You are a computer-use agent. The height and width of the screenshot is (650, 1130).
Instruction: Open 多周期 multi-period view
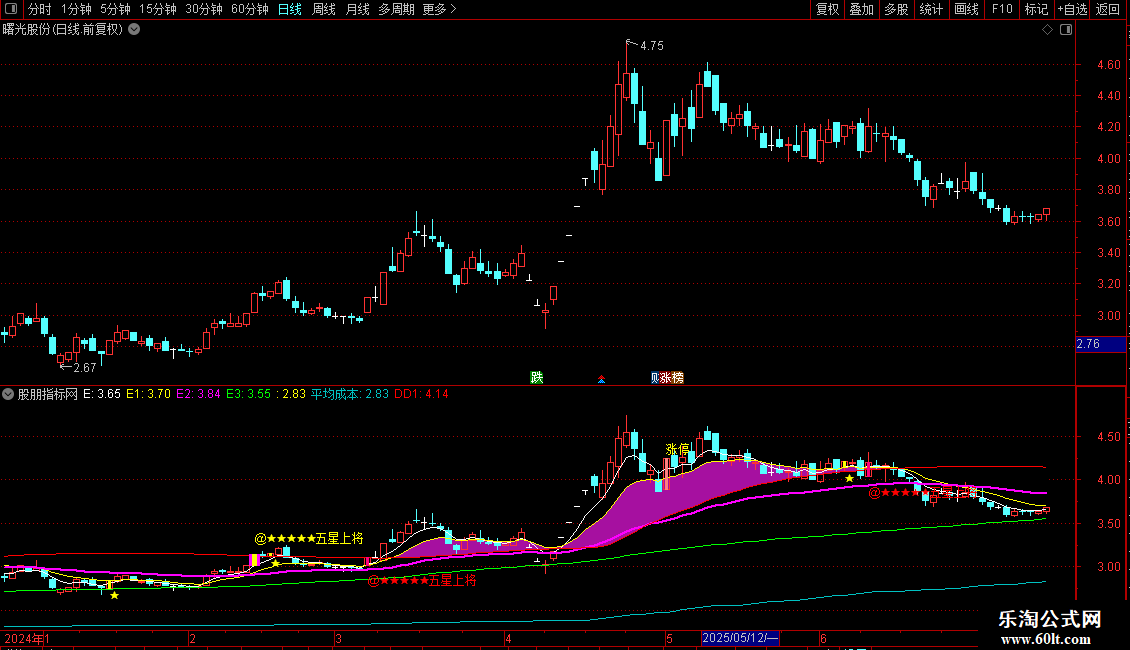[x=396, y=9]
